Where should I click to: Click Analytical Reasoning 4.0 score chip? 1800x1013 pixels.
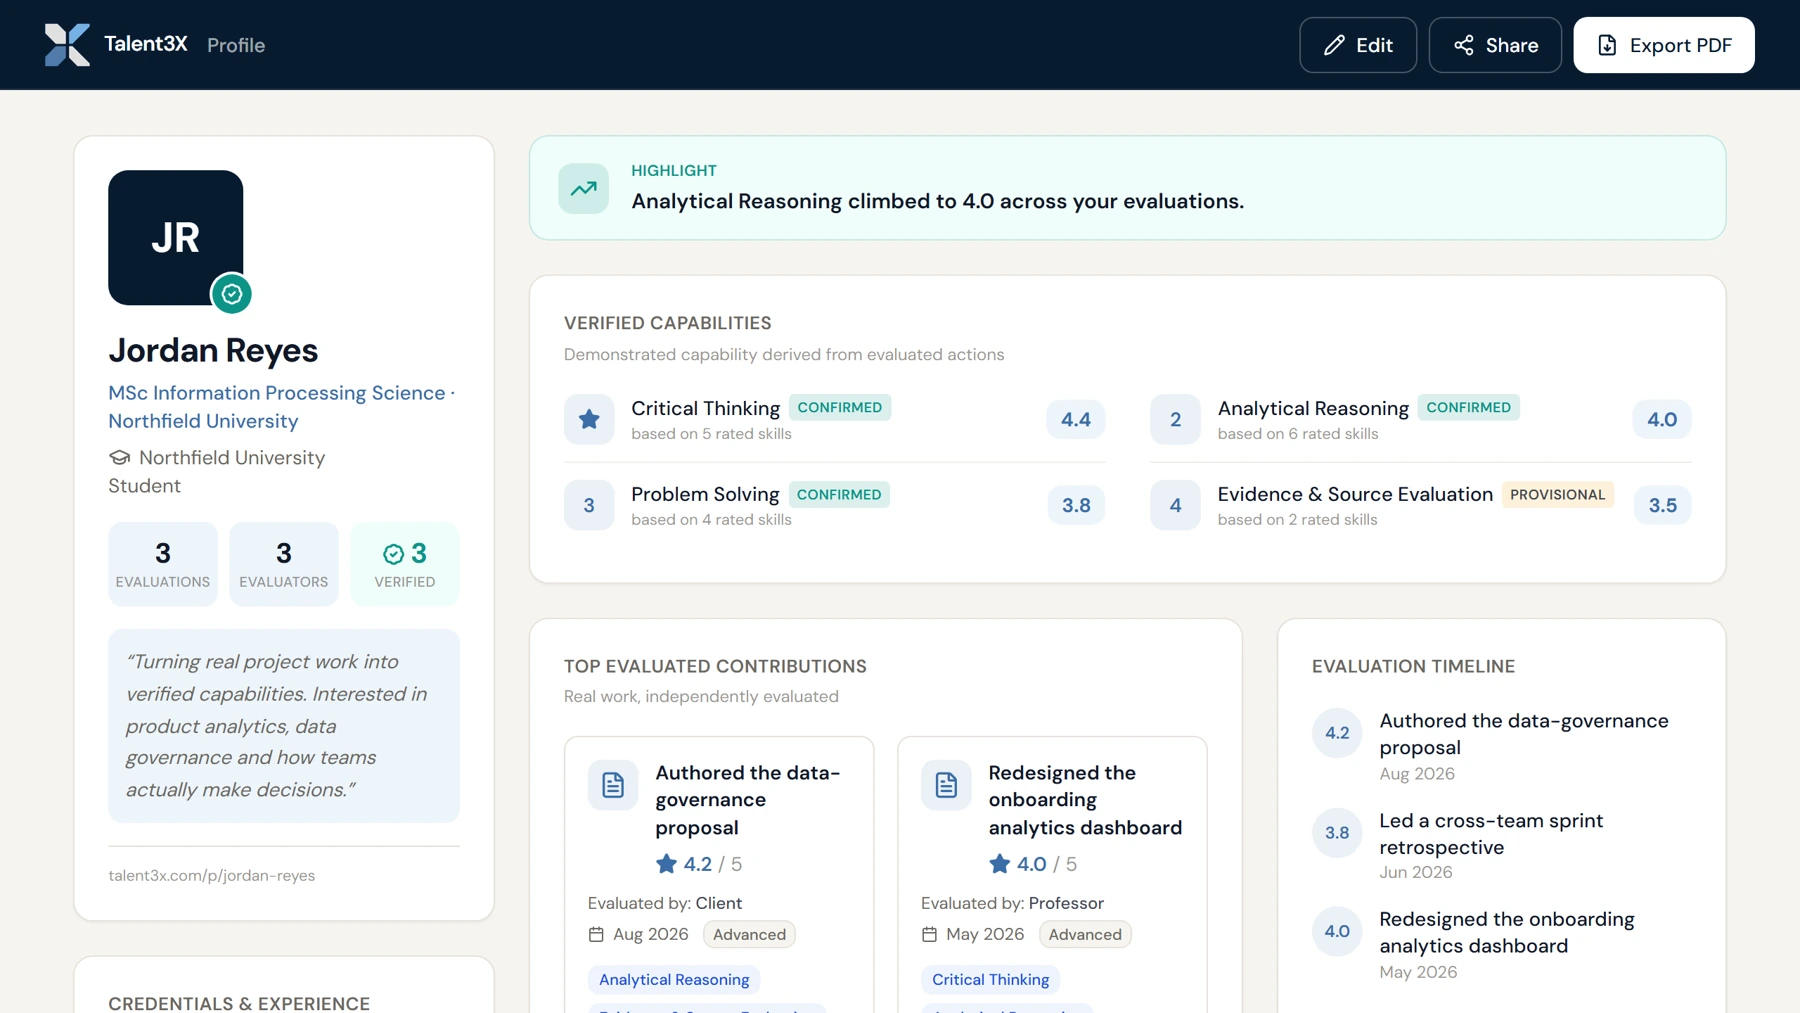click(1662, 420)
